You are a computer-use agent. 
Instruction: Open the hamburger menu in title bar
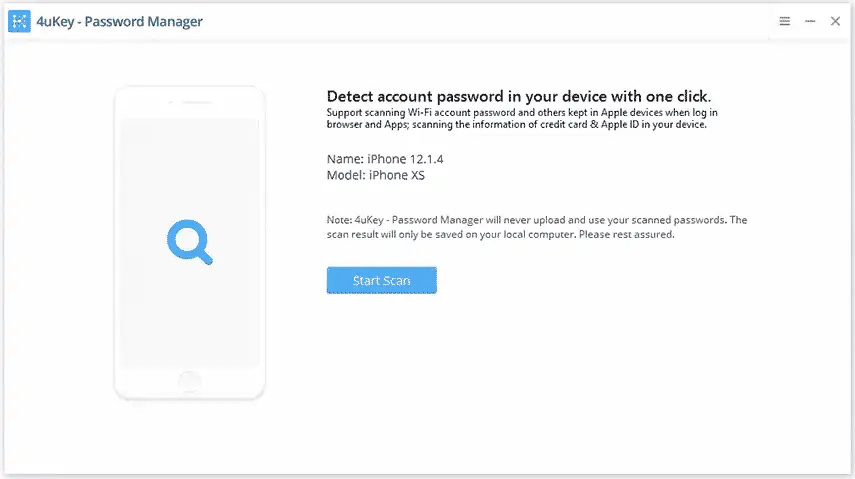point(785,21)
